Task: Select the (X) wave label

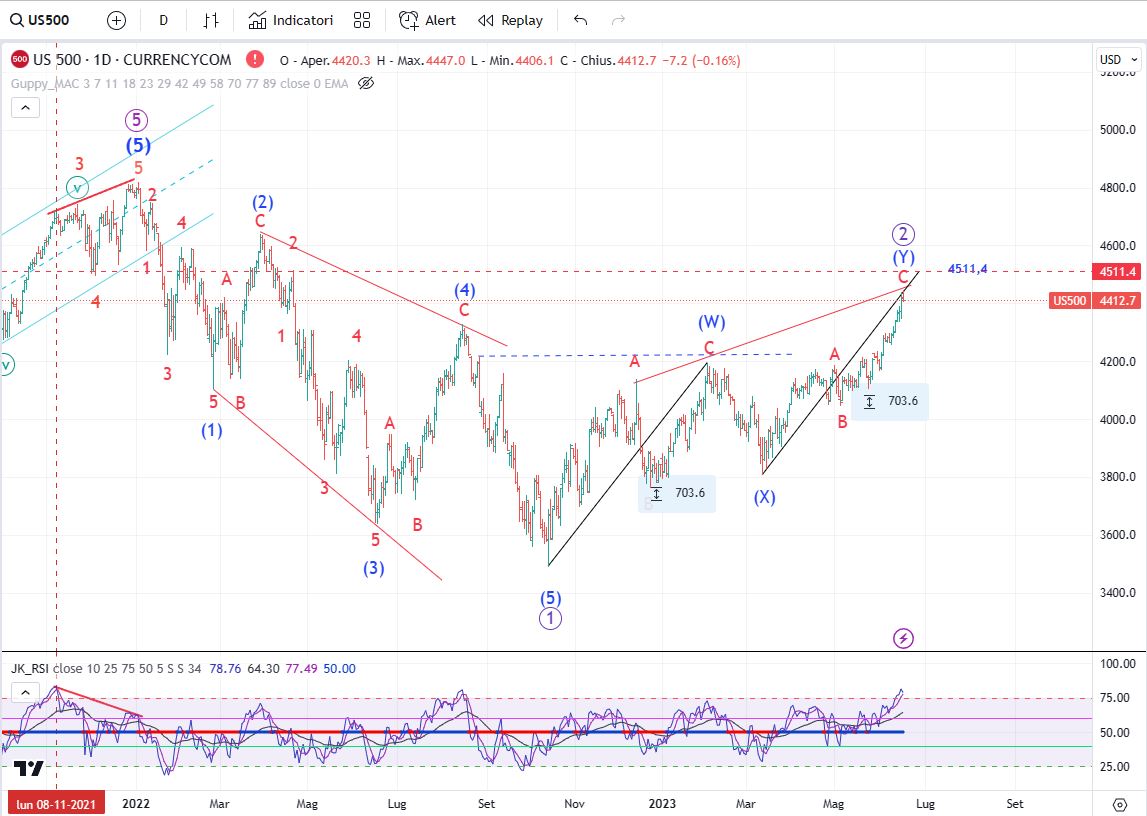Action: (764, 497)
